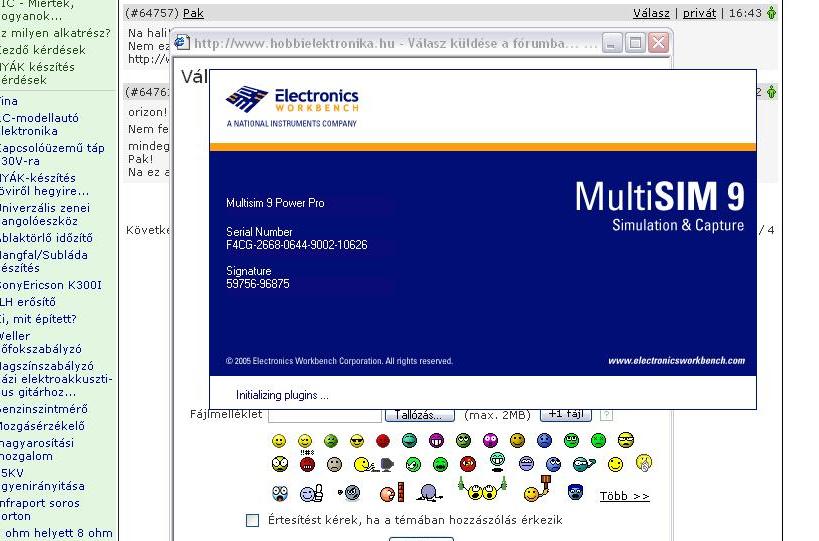
Task: Insert the teal smirking emoticon
Action: (410, 441)
